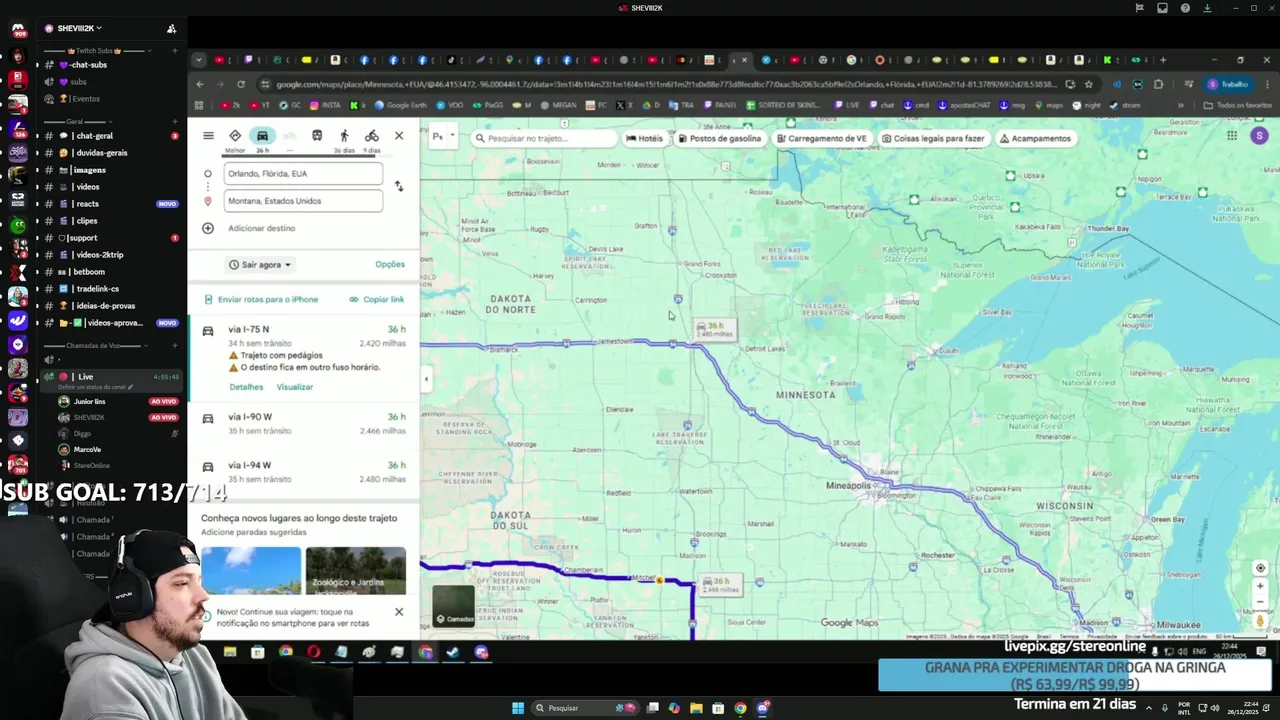Open Discord channel imagens
Screen dimensions: 1280x720
pos(110,170)
